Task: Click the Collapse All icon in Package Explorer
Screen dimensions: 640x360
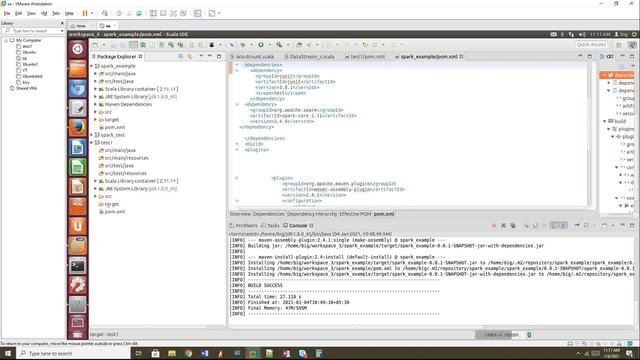Action: pyautogui.click(x=181, y=56)
